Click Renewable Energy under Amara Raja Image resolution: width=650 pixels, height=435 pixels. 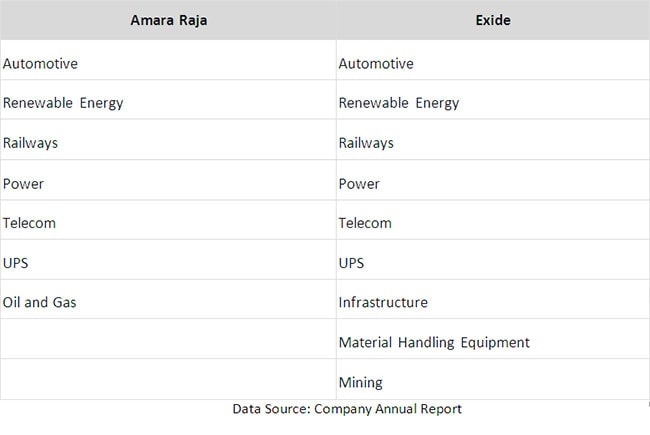click(x=64, y=103)
